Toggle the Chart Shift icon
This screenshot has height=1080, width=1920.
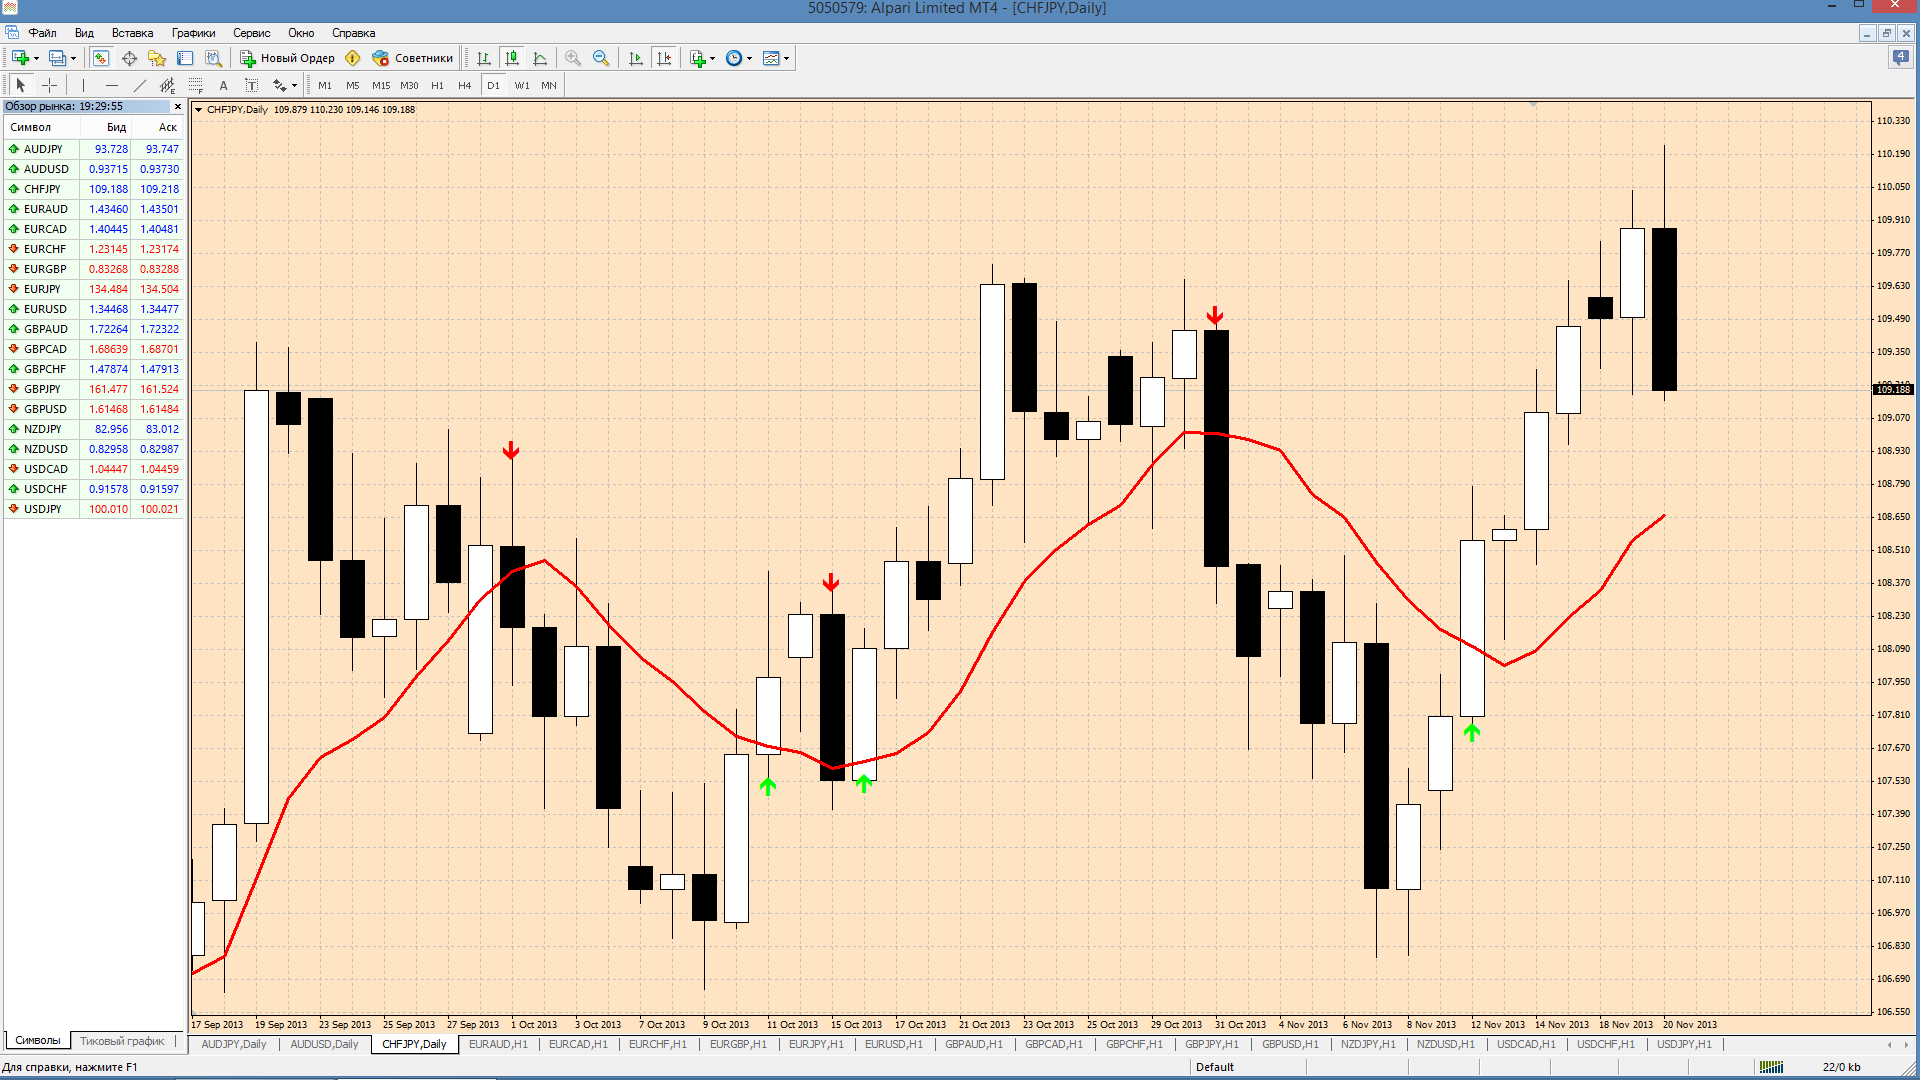664,58
